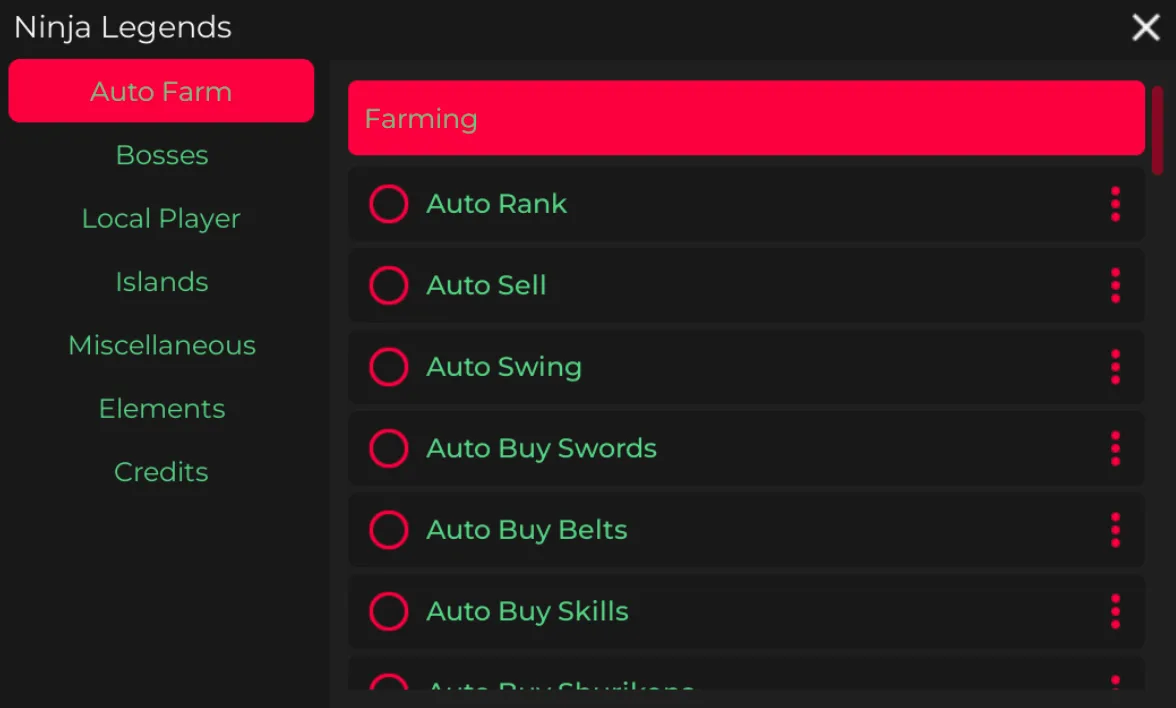Collapse the Farming section header

(x=746, y=118)
